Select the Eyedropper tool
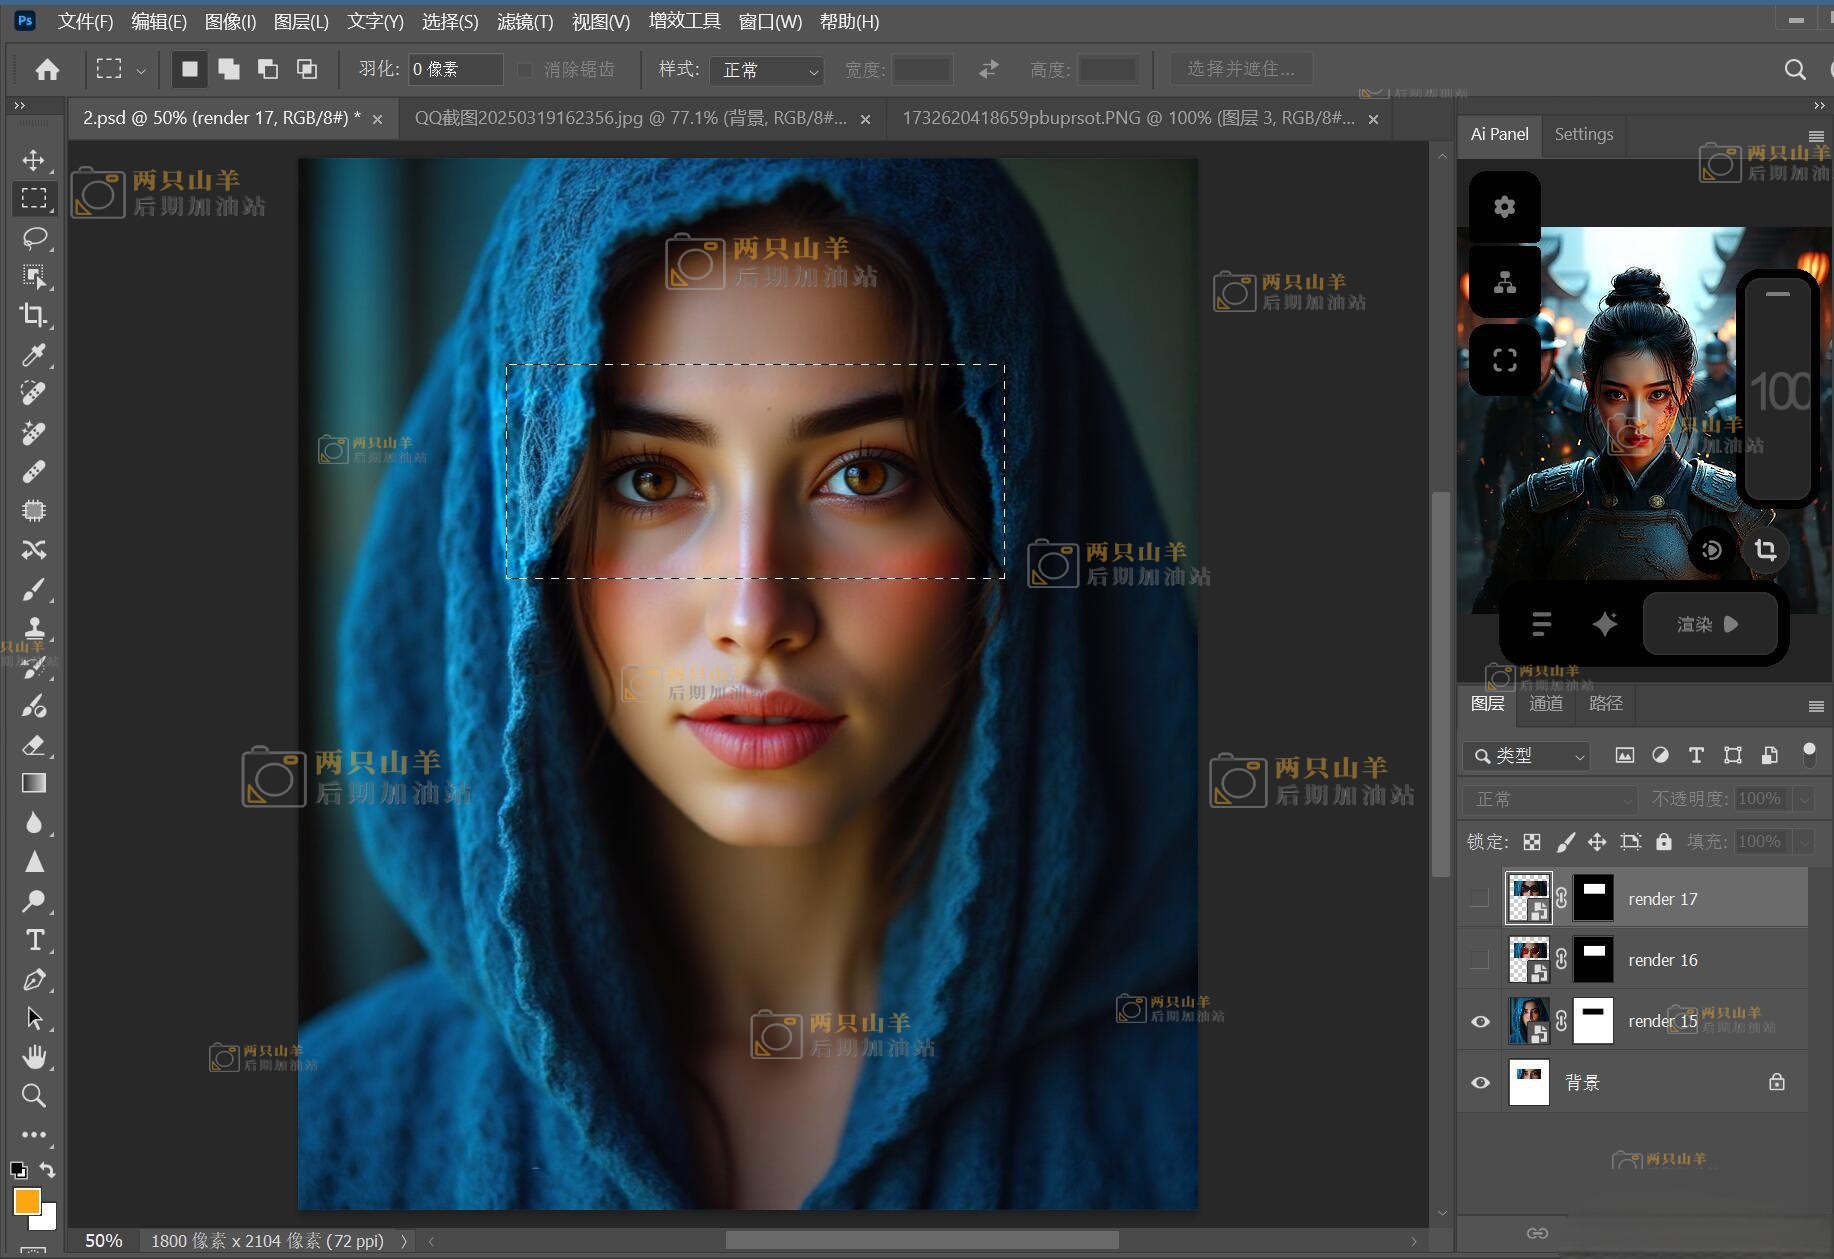The height and width of the screenshot is (1259, 1834). click(33, 355)
